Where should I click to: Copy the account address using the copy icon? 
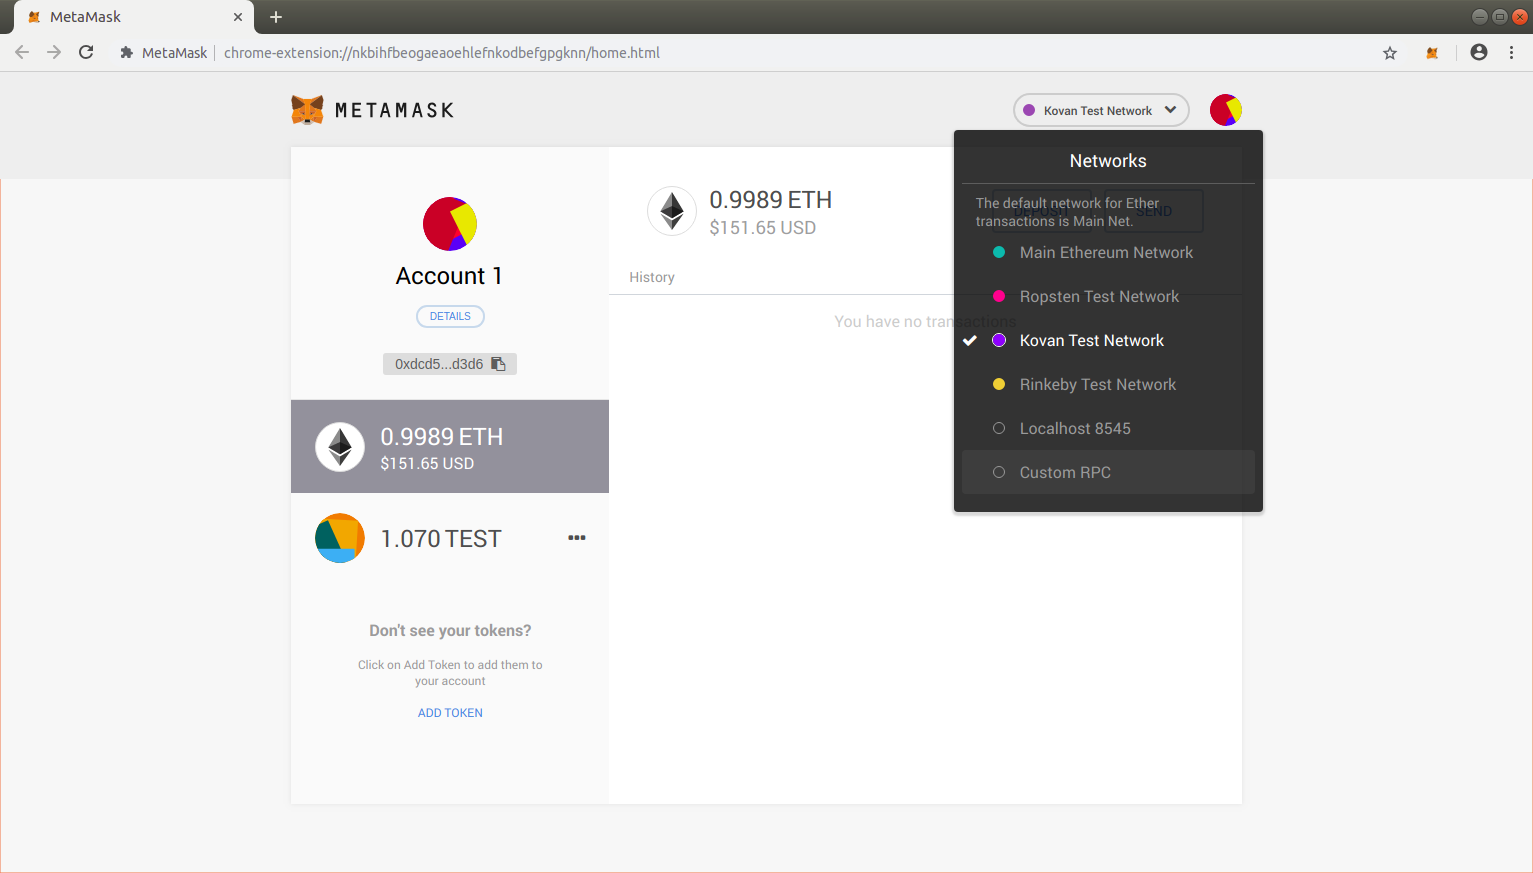[498, 363]
